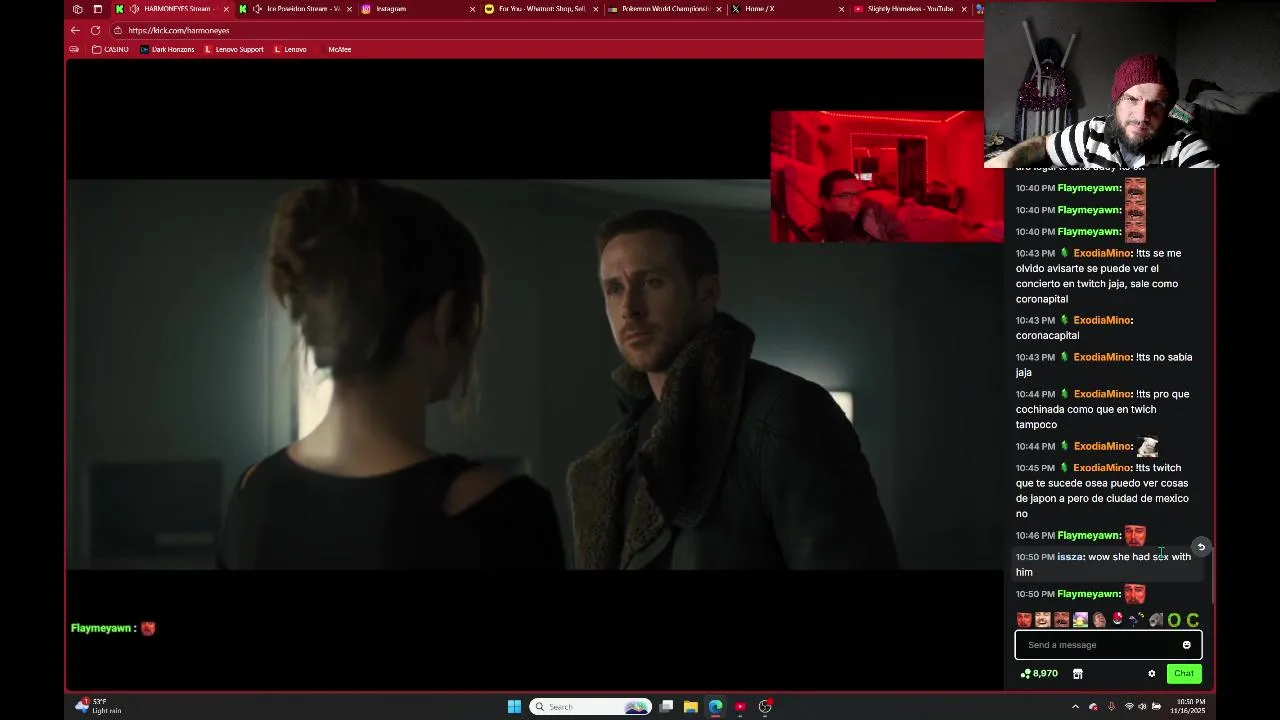Insert the green O emote from quick row

point(1174,620)
